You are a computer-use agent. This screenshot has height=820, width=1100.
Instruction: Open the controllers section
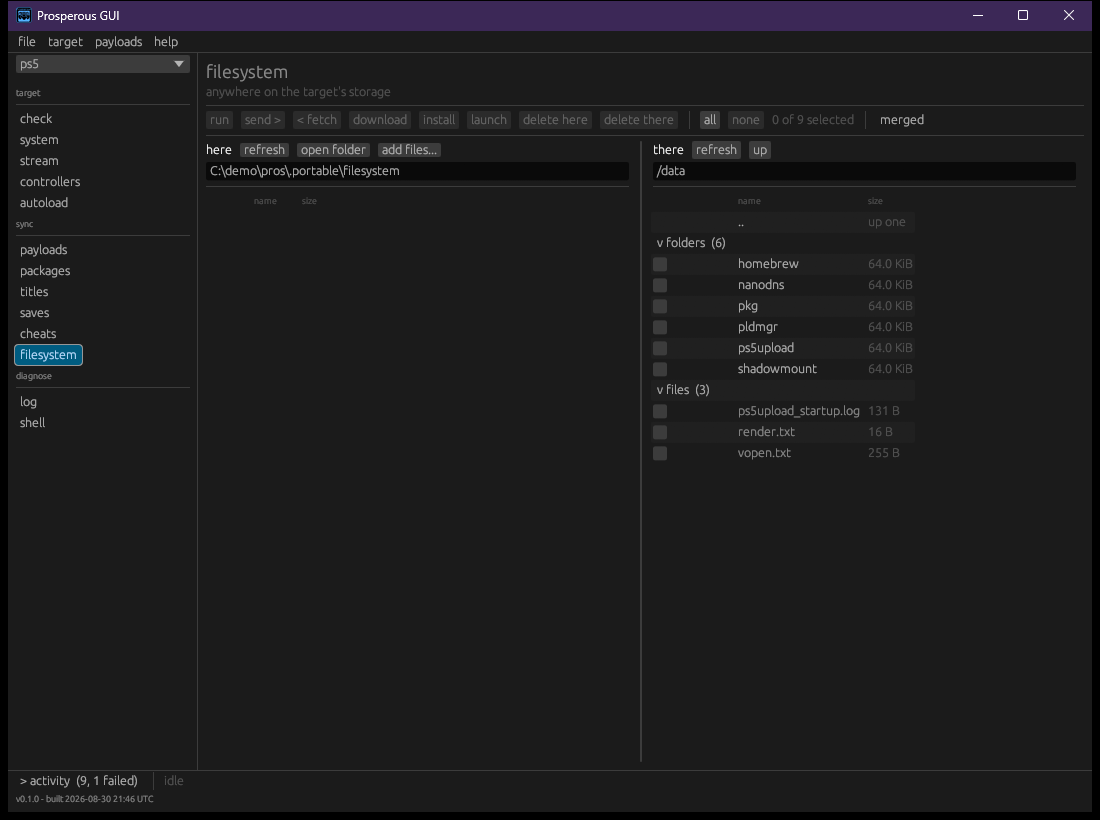pyautogui.click(x=50, y=182)
